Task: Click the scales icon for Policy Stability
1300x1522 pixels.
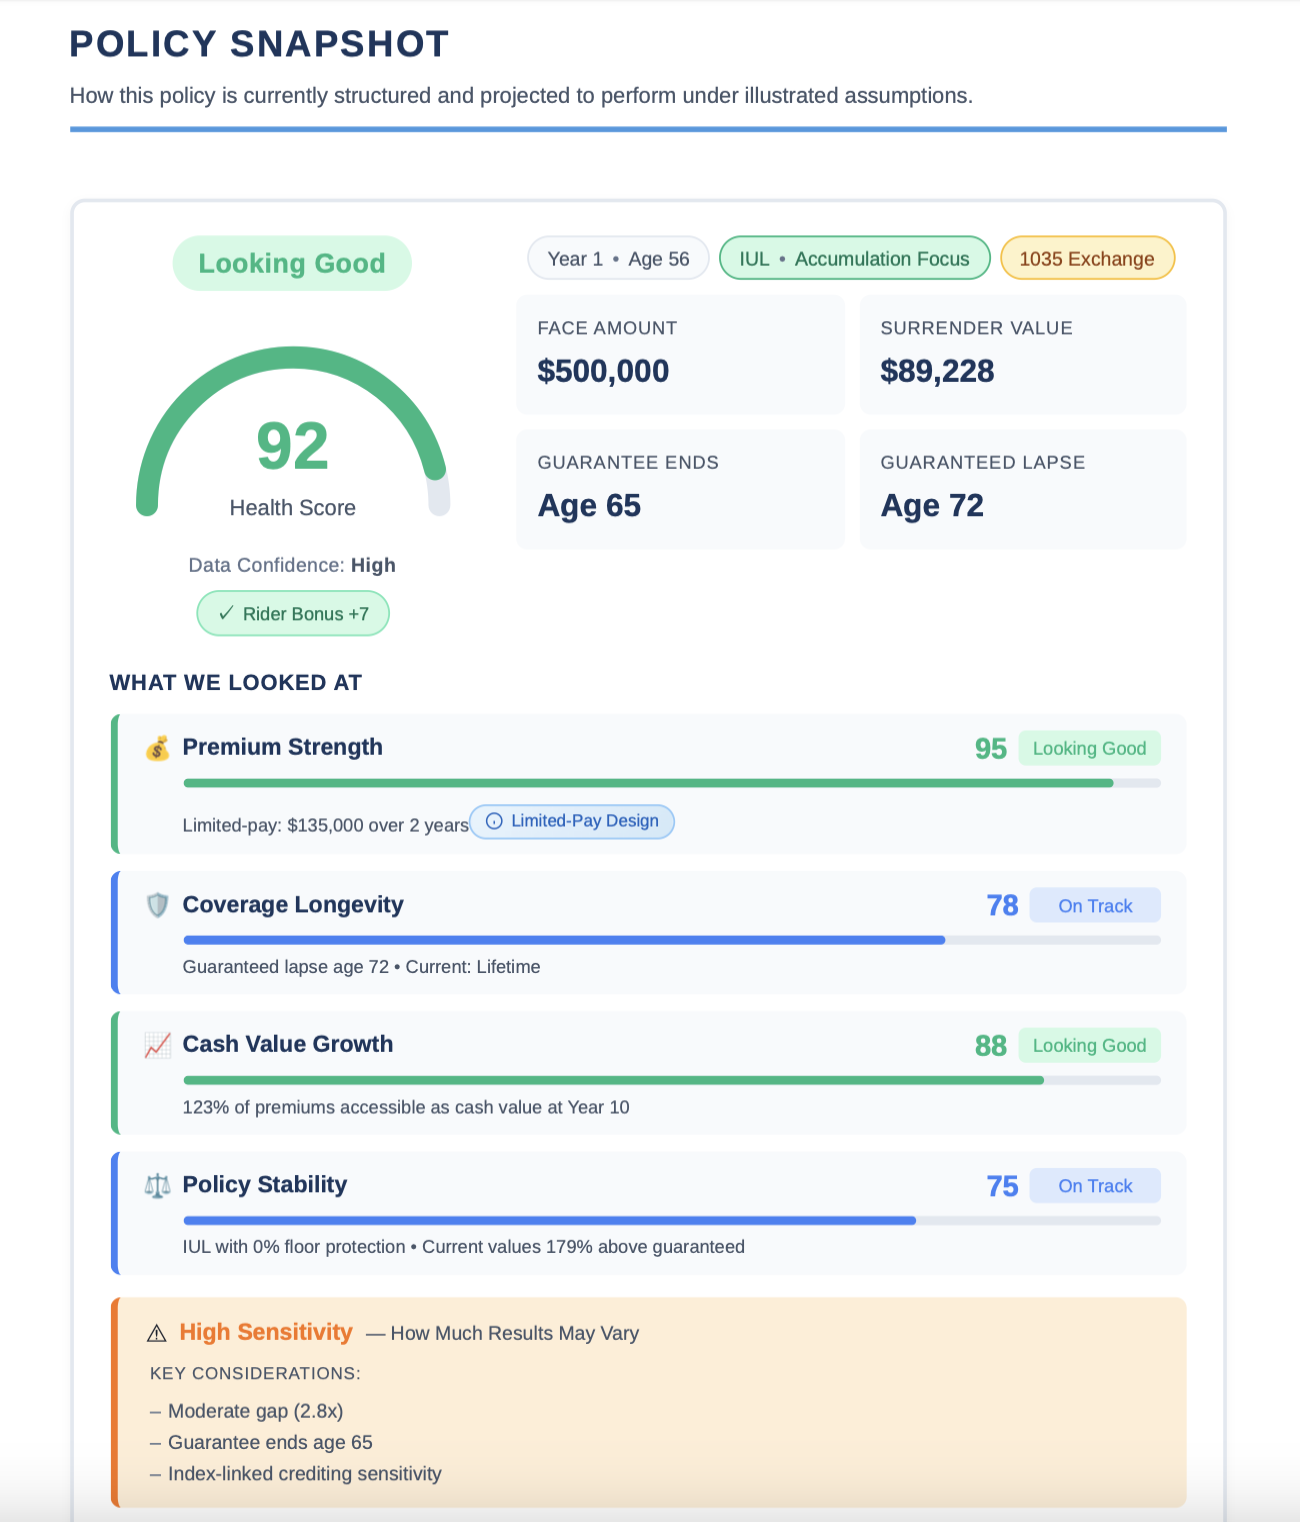Action: pos(157,1185)
